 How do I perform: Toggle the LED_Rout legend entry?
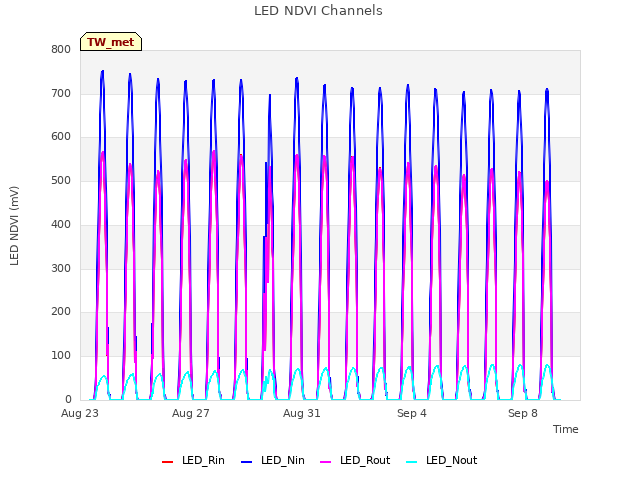tap(355, 461)
